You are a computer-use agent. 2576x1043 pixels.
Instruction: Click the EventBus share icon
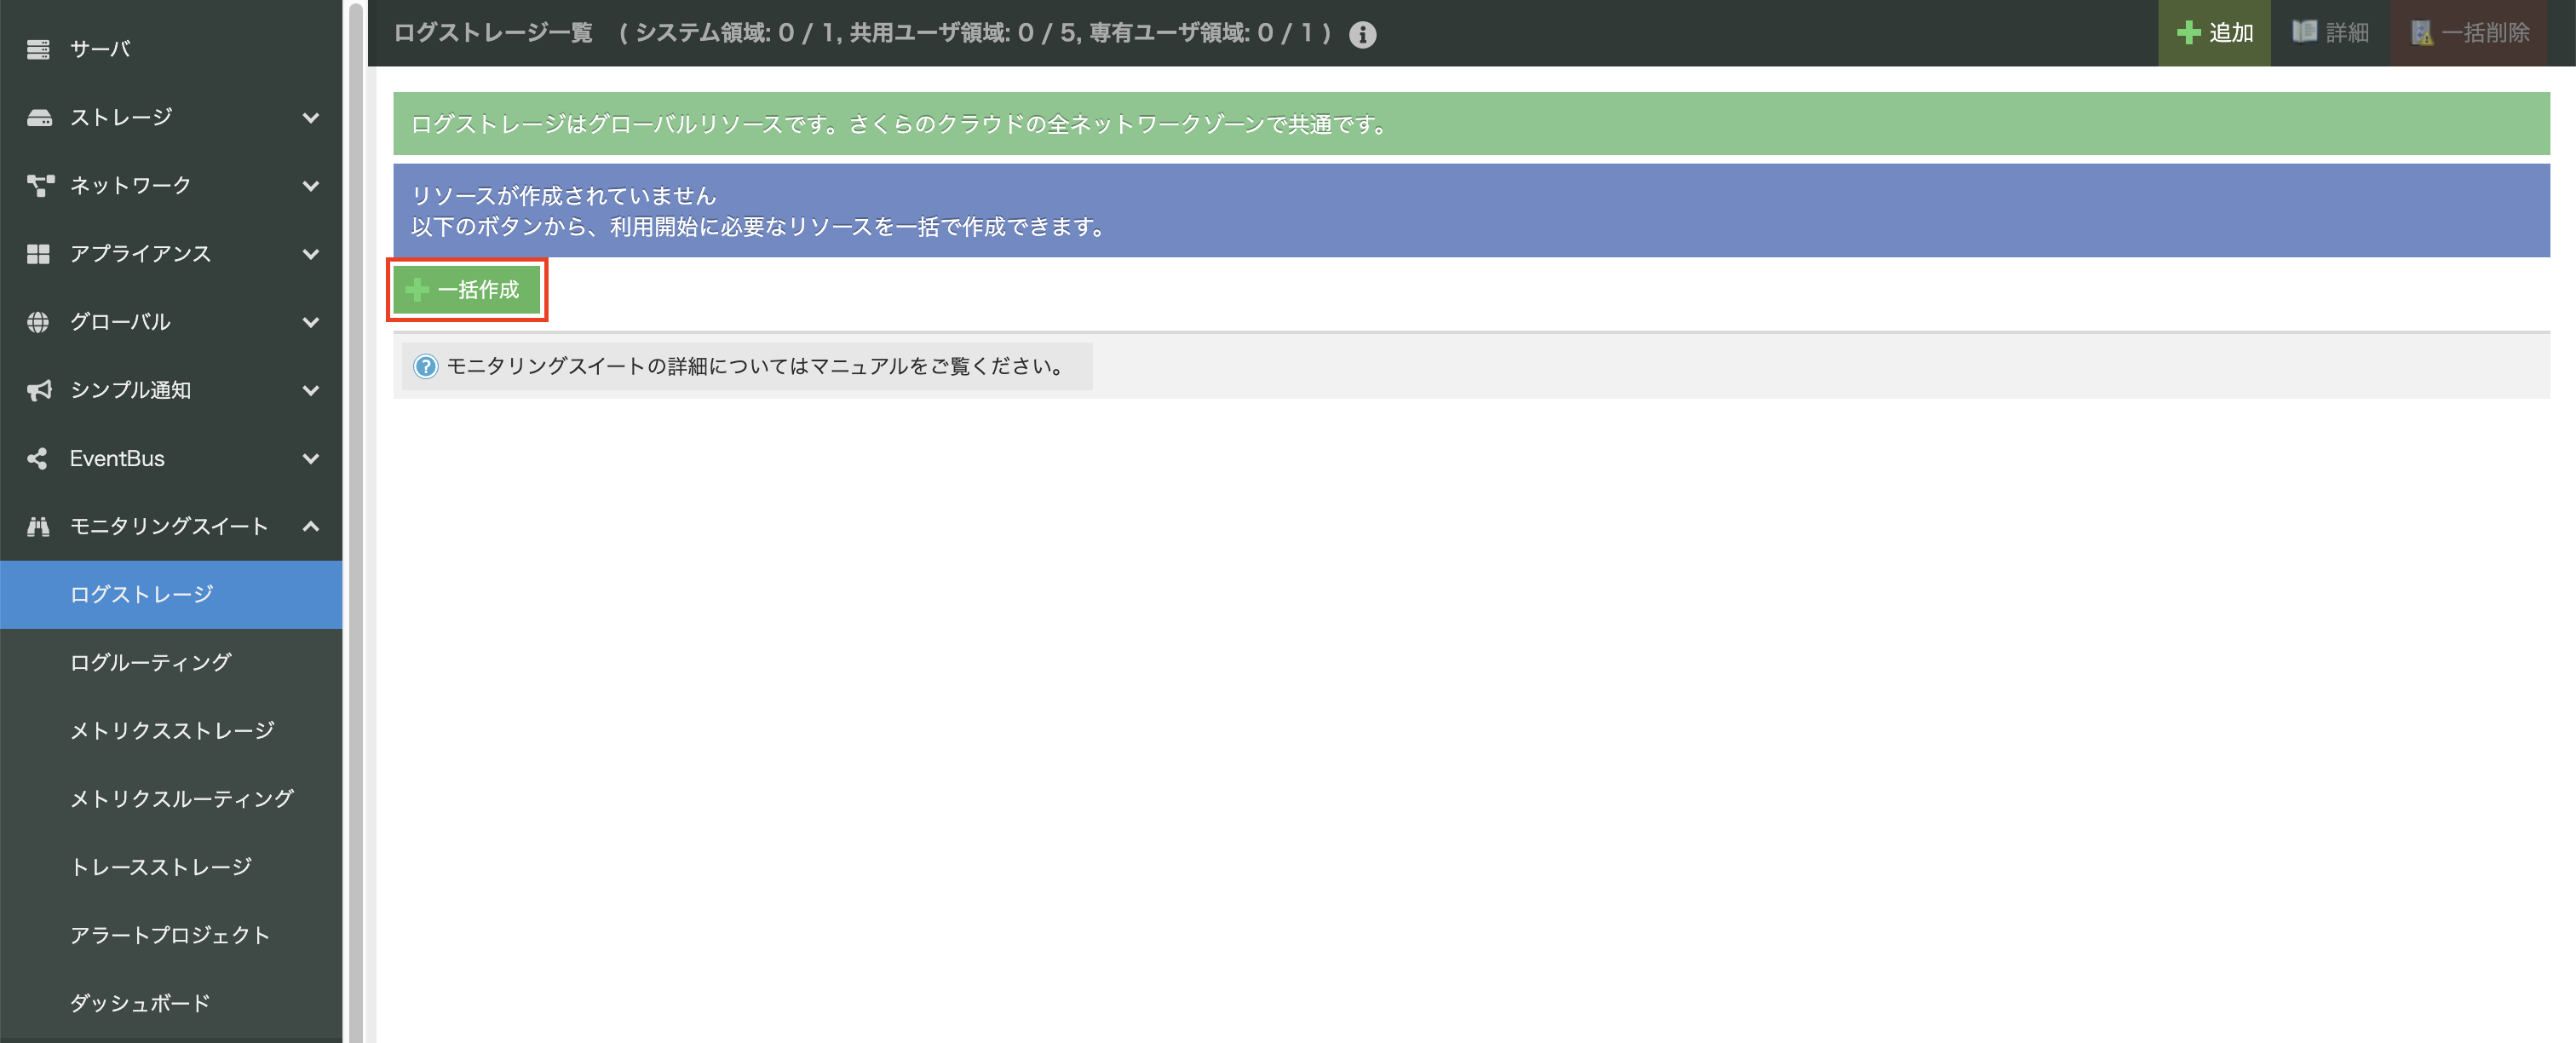pyautogui.click(x=38, y=458)
